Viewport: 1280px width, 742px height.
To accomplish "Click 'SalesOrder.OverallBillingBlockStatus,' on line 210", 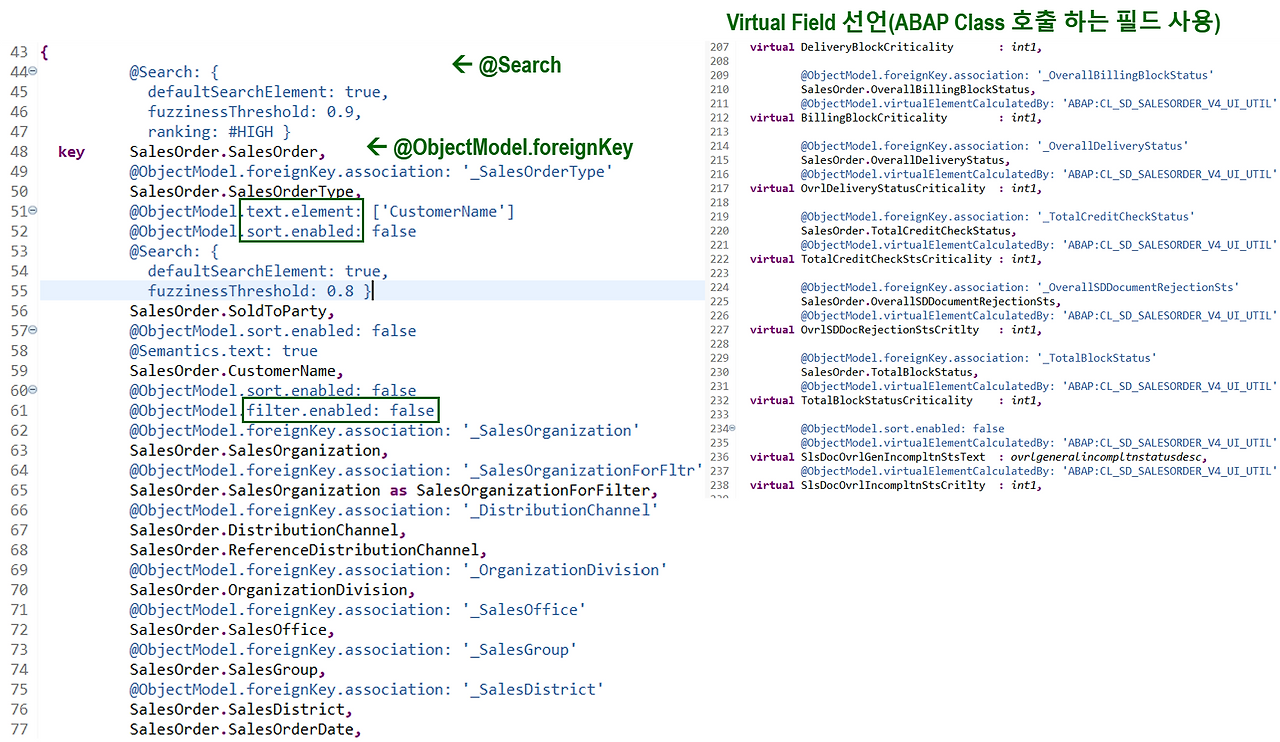I will point(918,89).
